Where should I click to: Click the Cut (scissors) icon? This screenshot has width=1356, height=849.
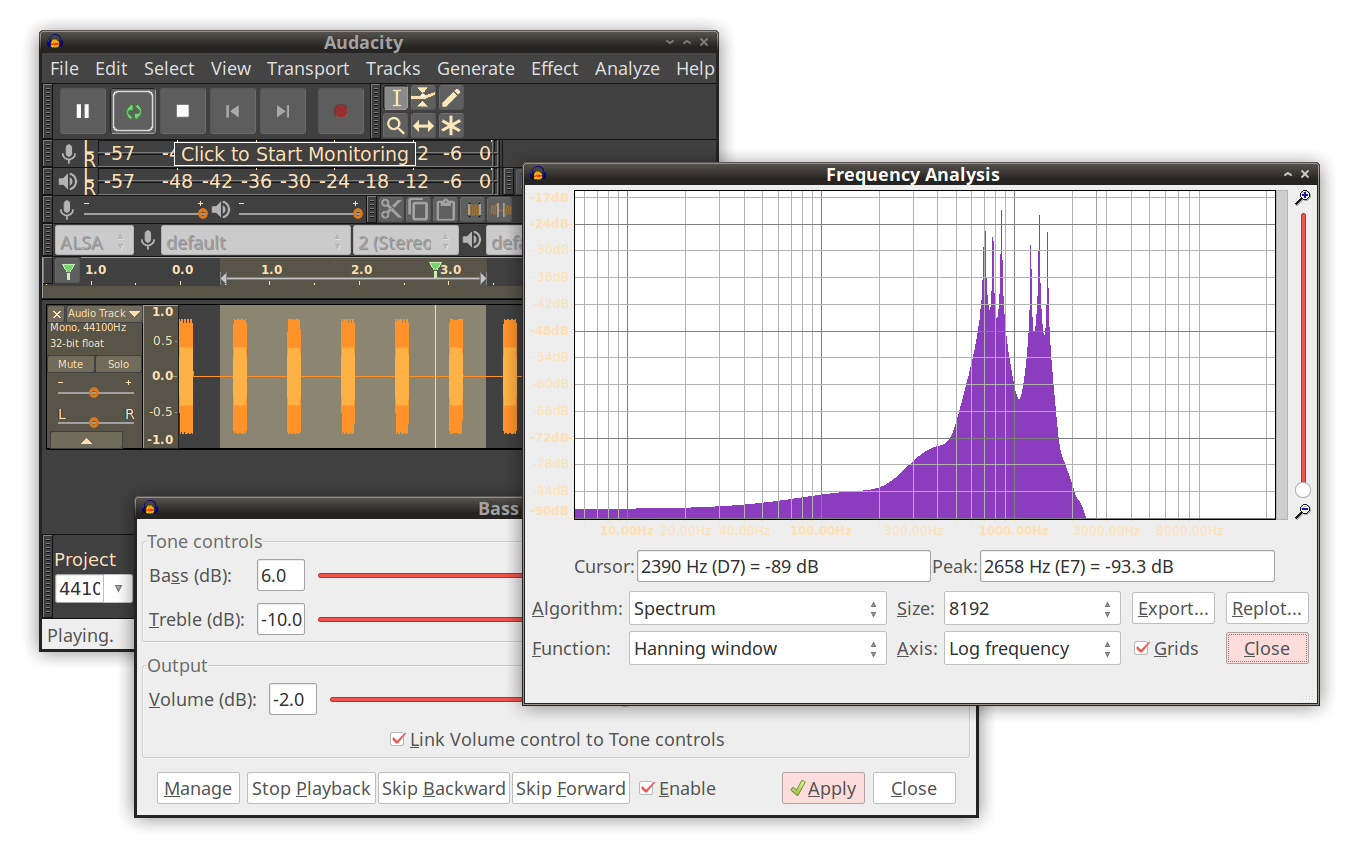pyautogui.click(x=391, y=210)
